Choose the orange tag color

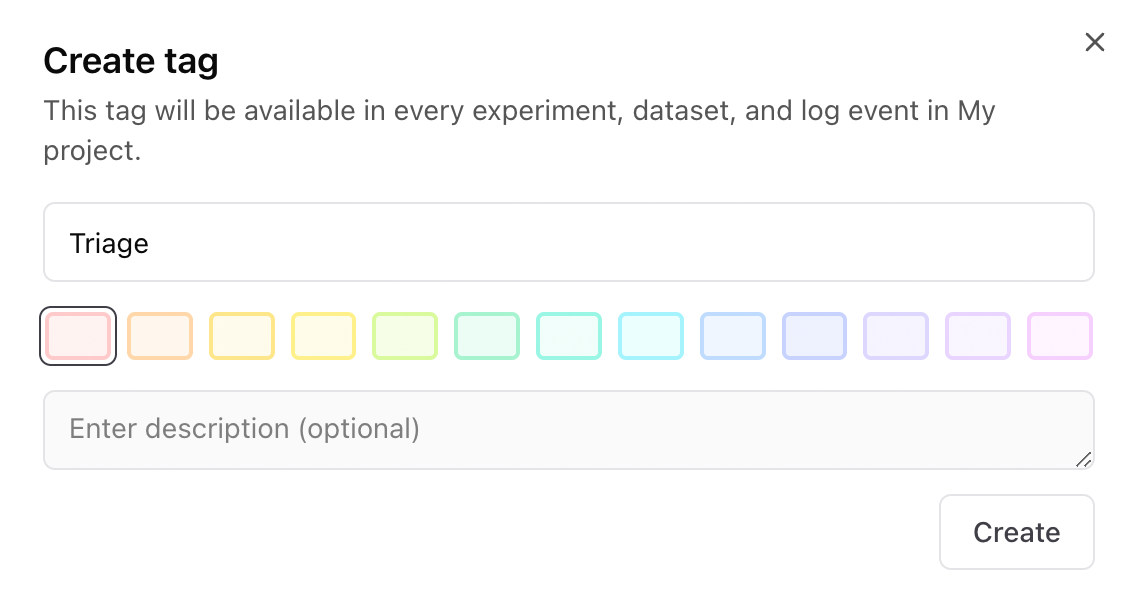click(160, 336)
